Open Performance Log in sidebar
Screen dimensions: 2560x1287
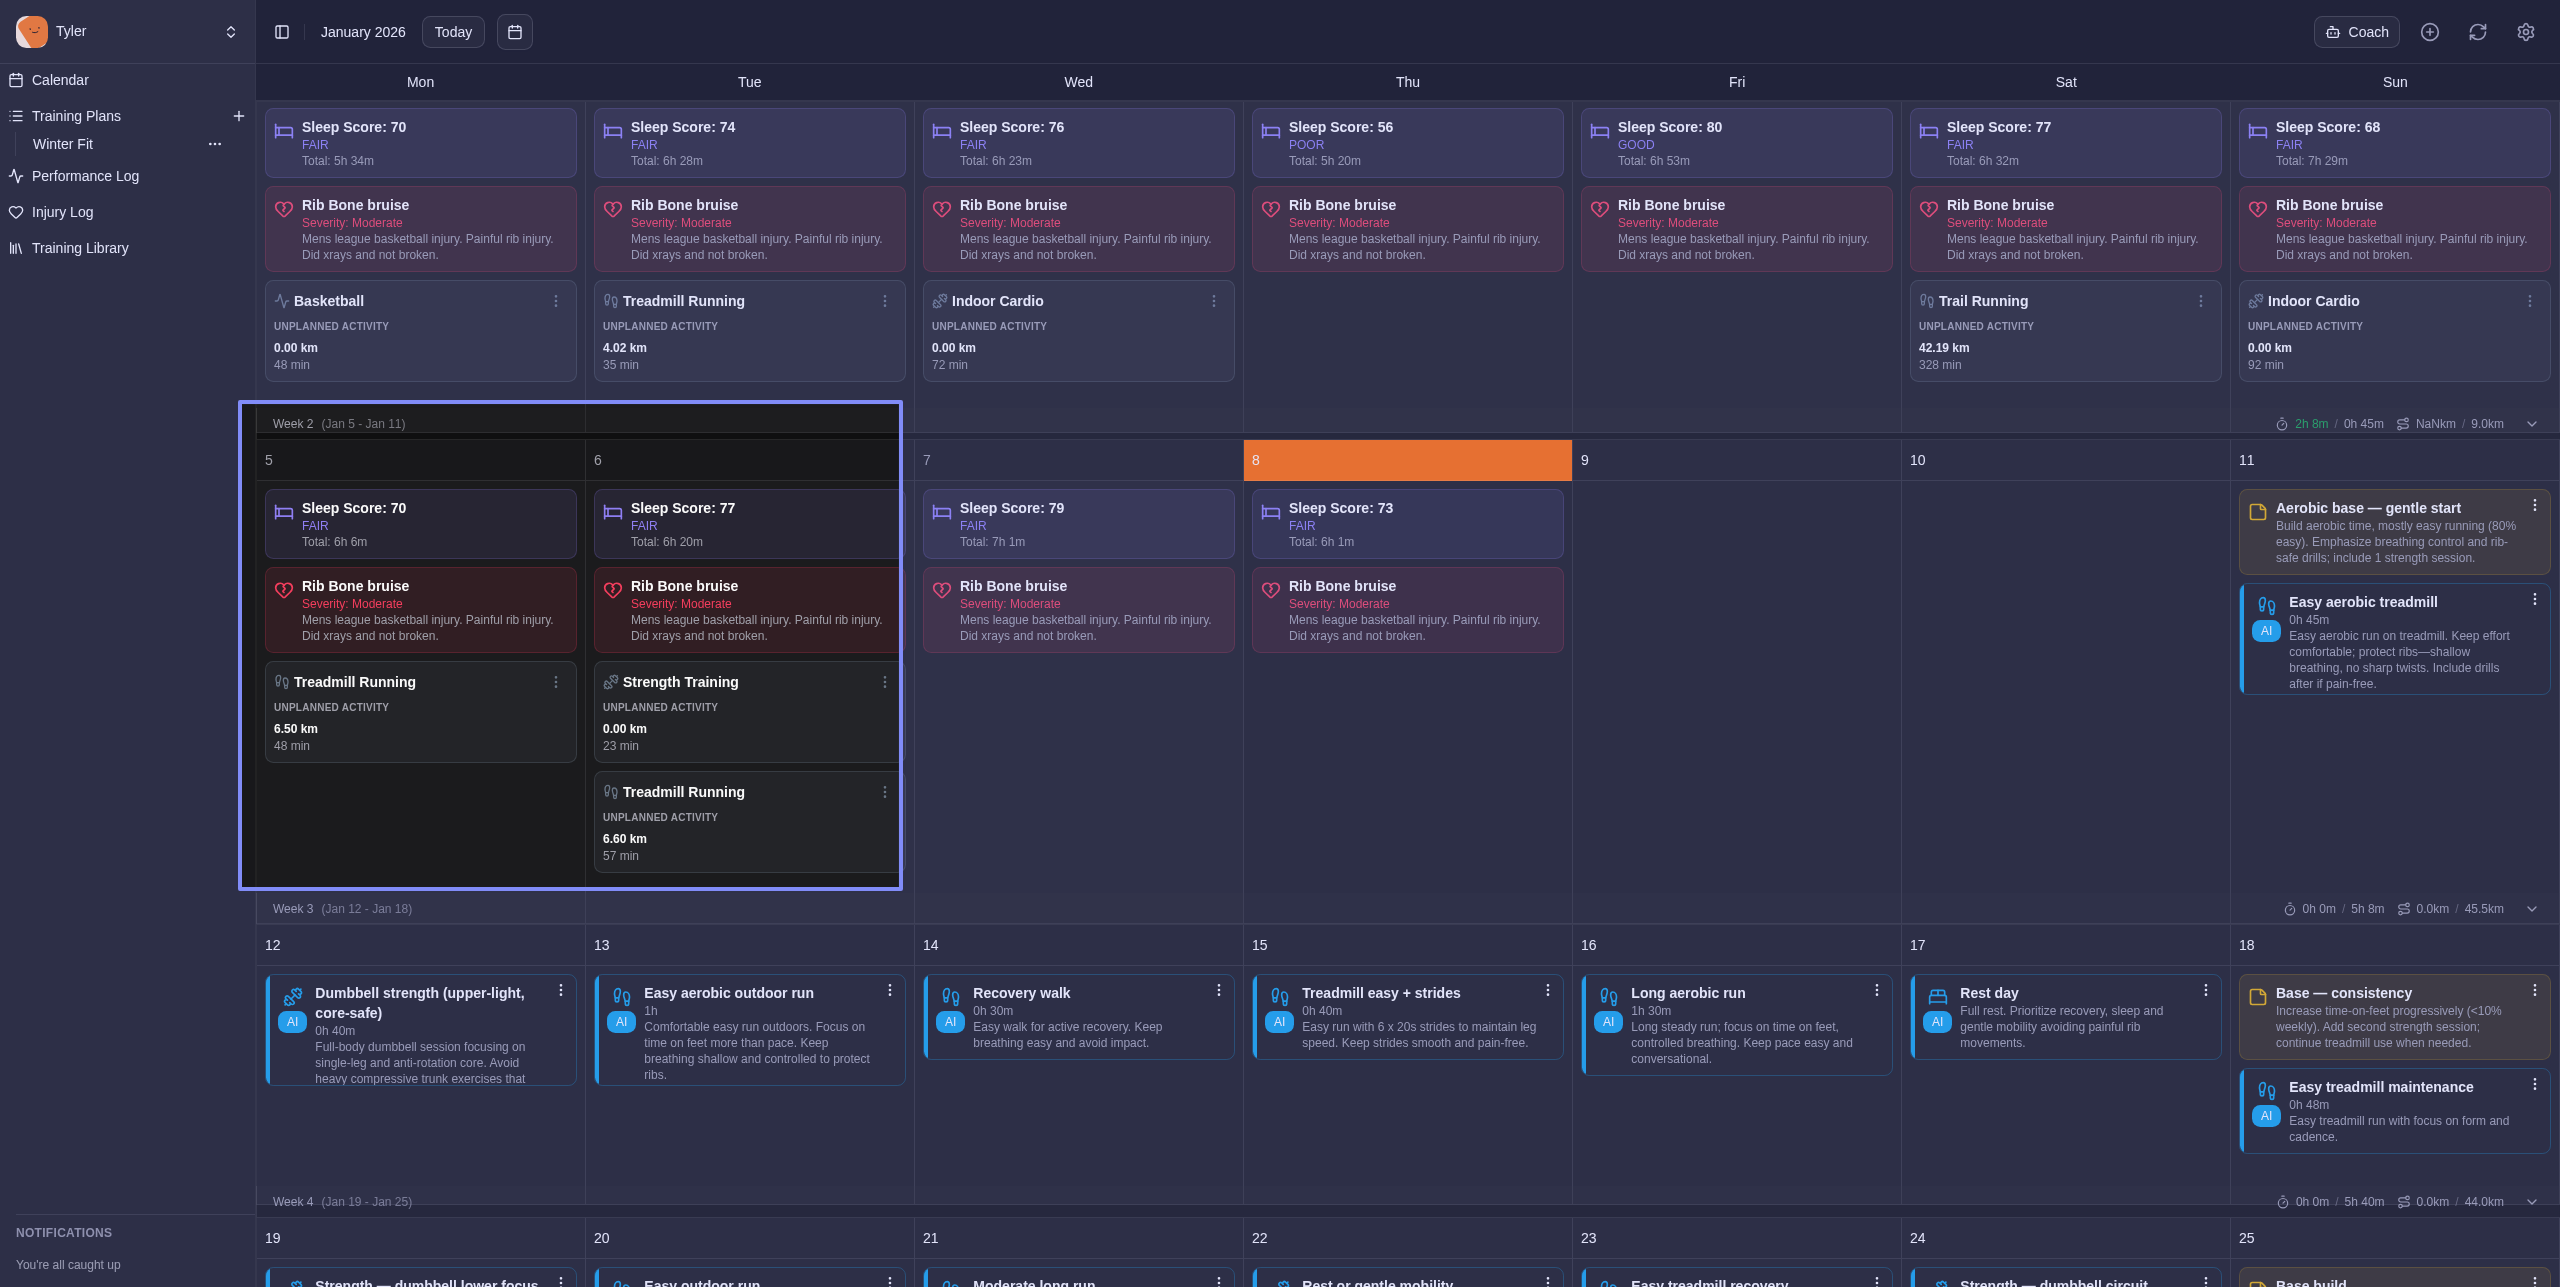pyautogui.click(x=85, y=176)
